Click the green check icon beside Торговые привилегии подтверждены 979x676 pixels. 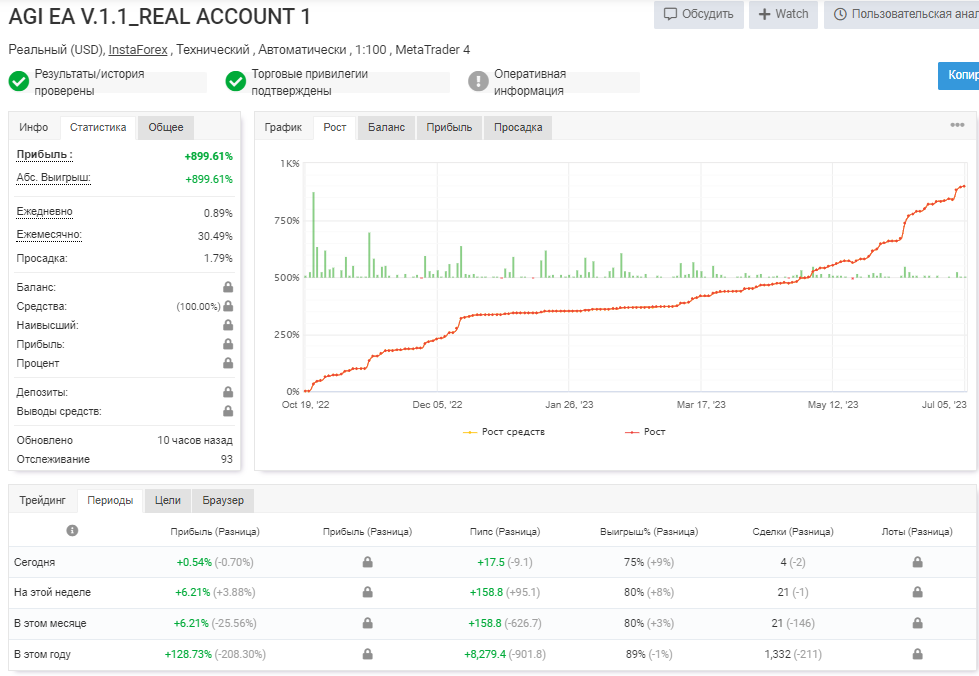(x=235, y=81)
